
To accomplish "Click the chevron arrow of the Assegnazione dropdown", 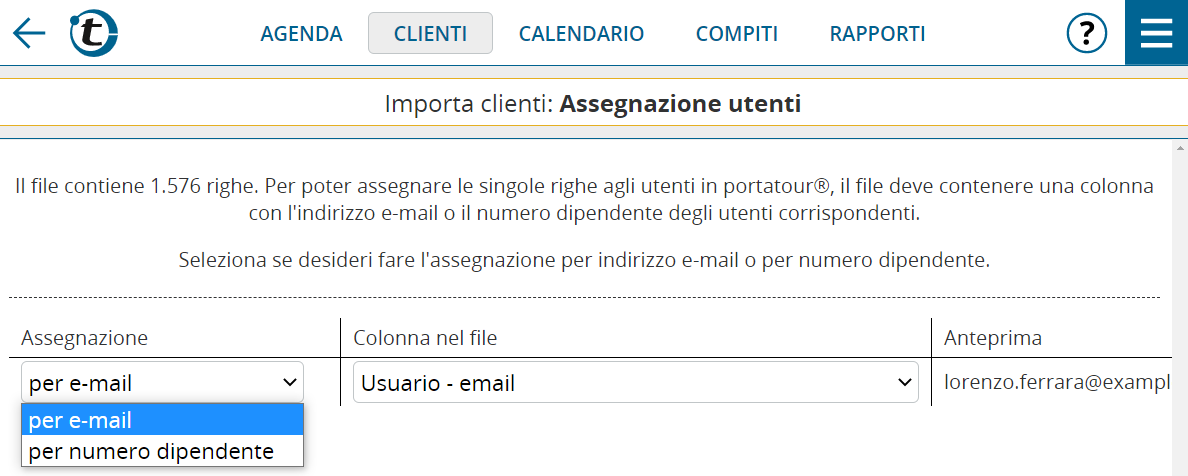I will pos(289,383).
